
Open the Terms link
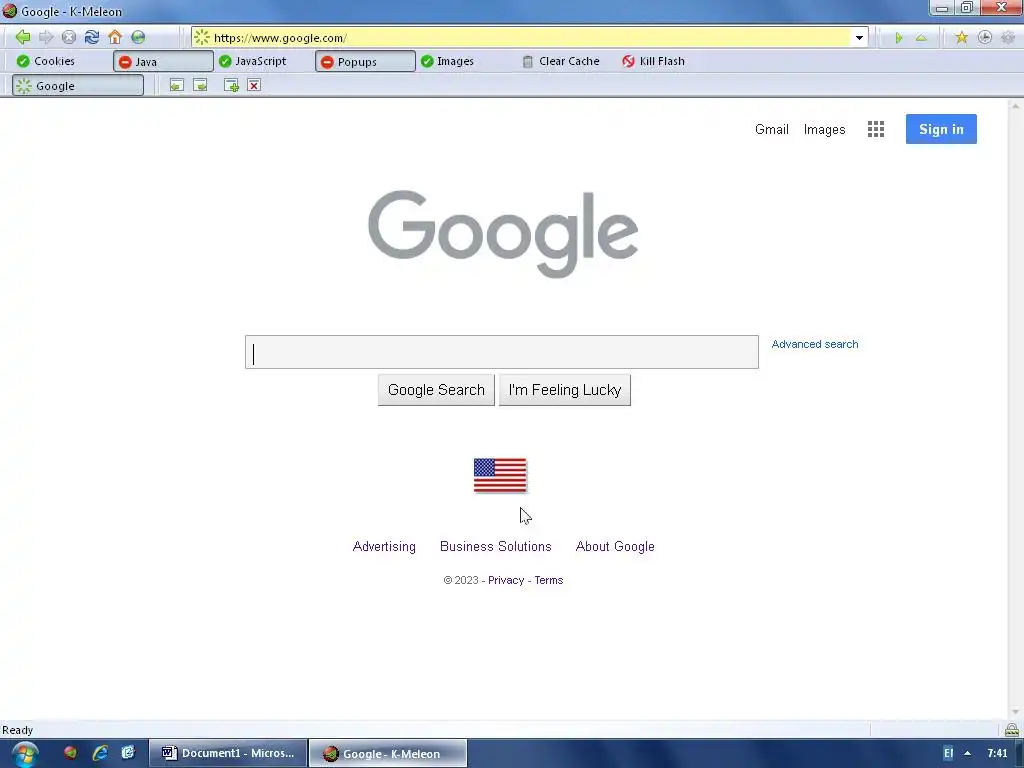click(x=549, y=580)
